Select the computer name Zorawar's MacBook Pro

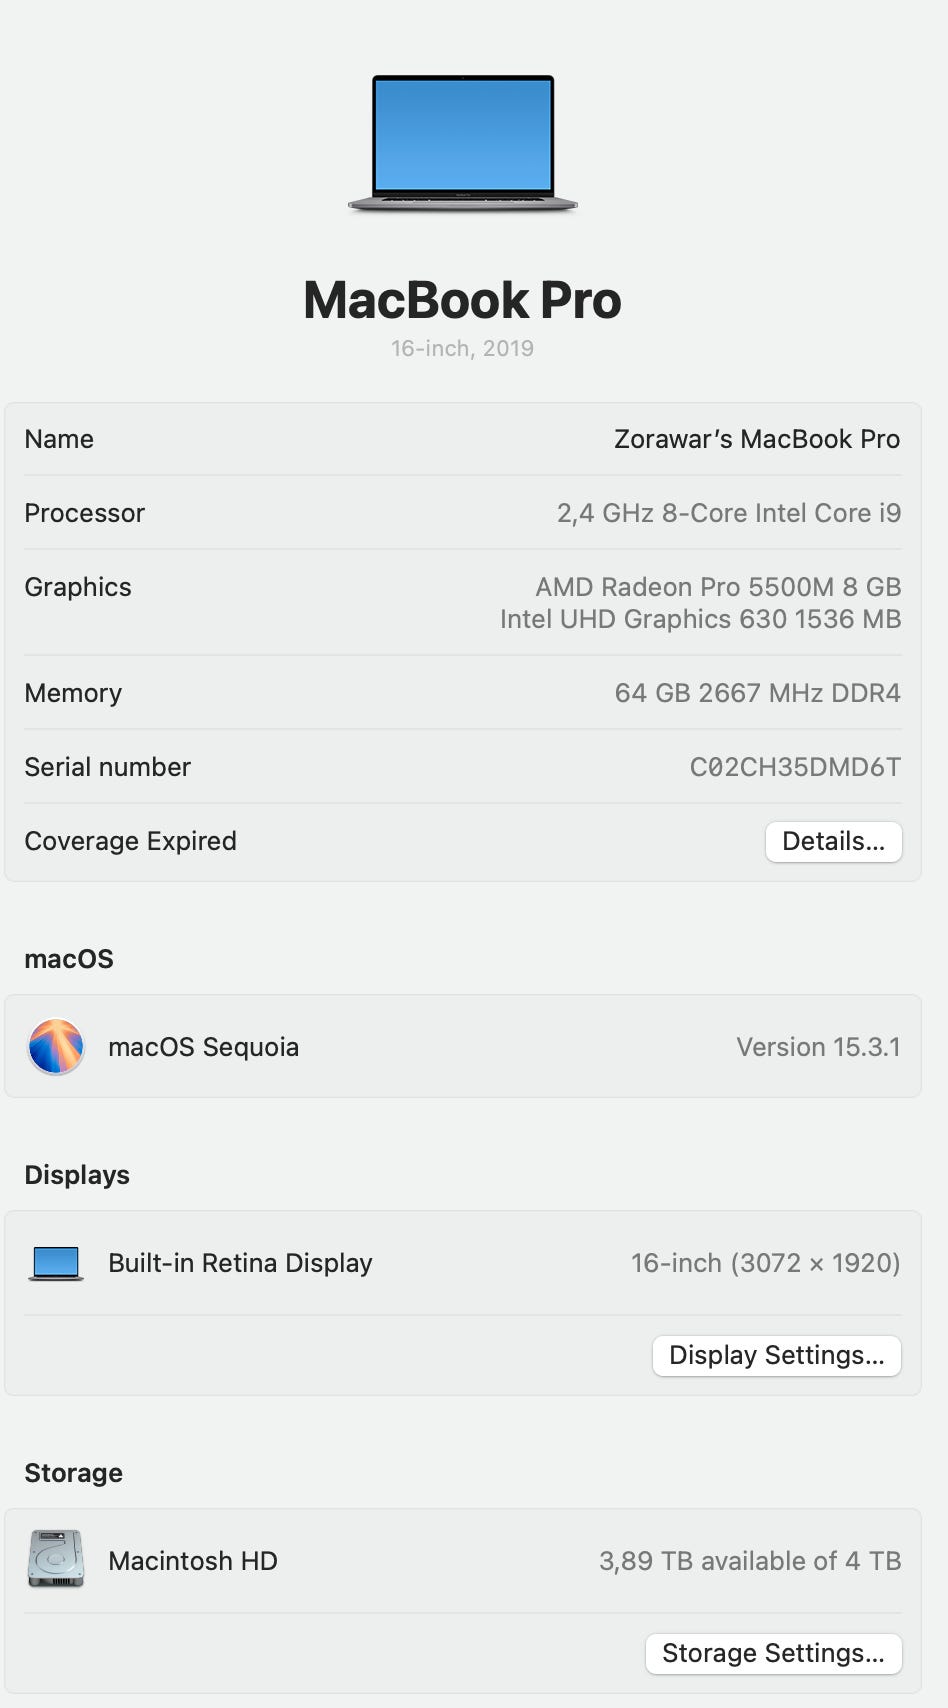point(756,439)
